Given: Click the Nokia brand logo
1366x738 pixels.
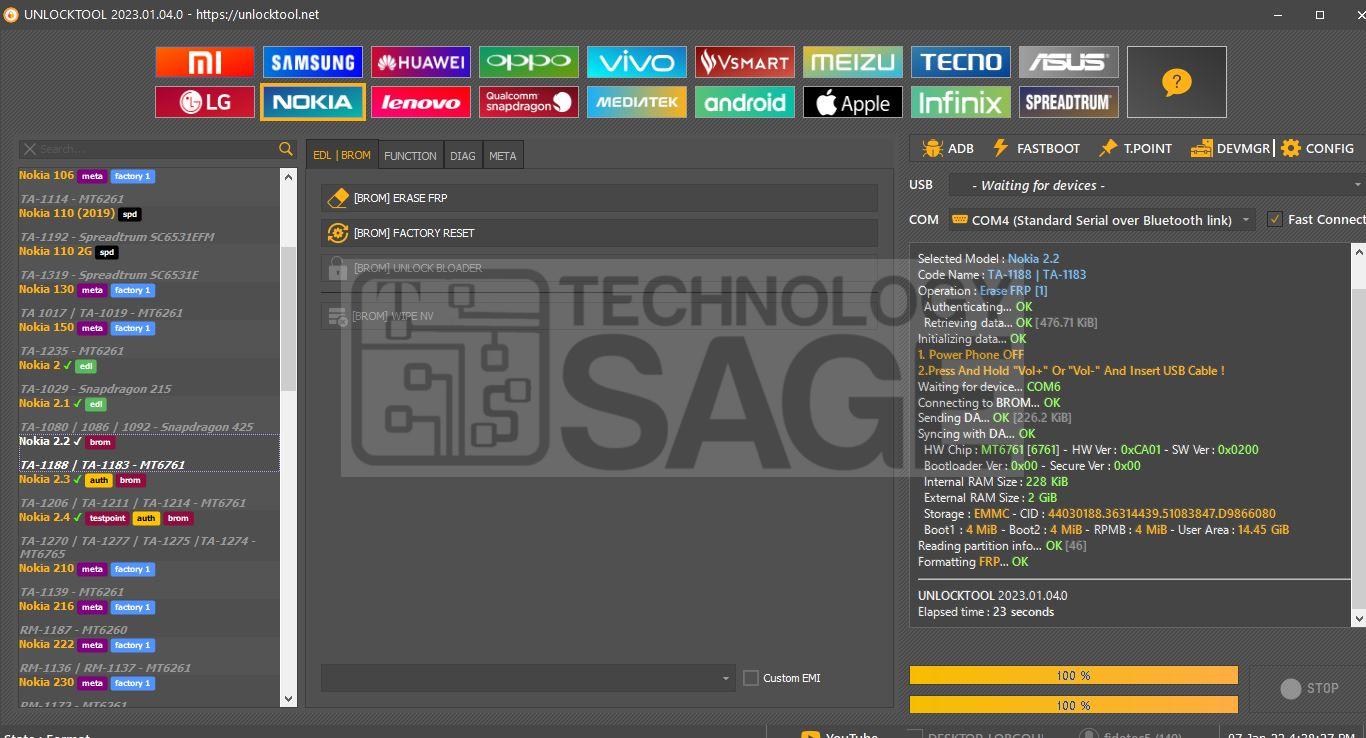Looking at the screenshot, I should (313, 102).
